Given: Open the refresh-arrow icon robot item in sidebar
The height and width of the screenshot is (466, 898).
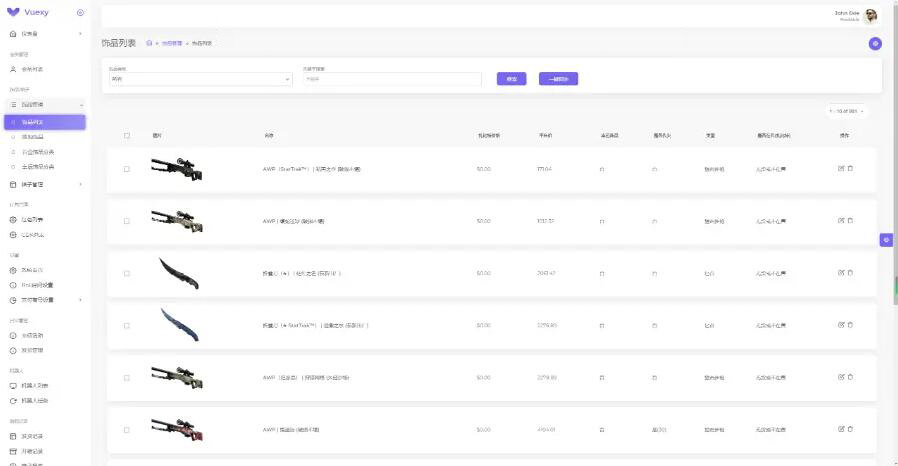Looking at the screenshot, I should click(45, 401).
